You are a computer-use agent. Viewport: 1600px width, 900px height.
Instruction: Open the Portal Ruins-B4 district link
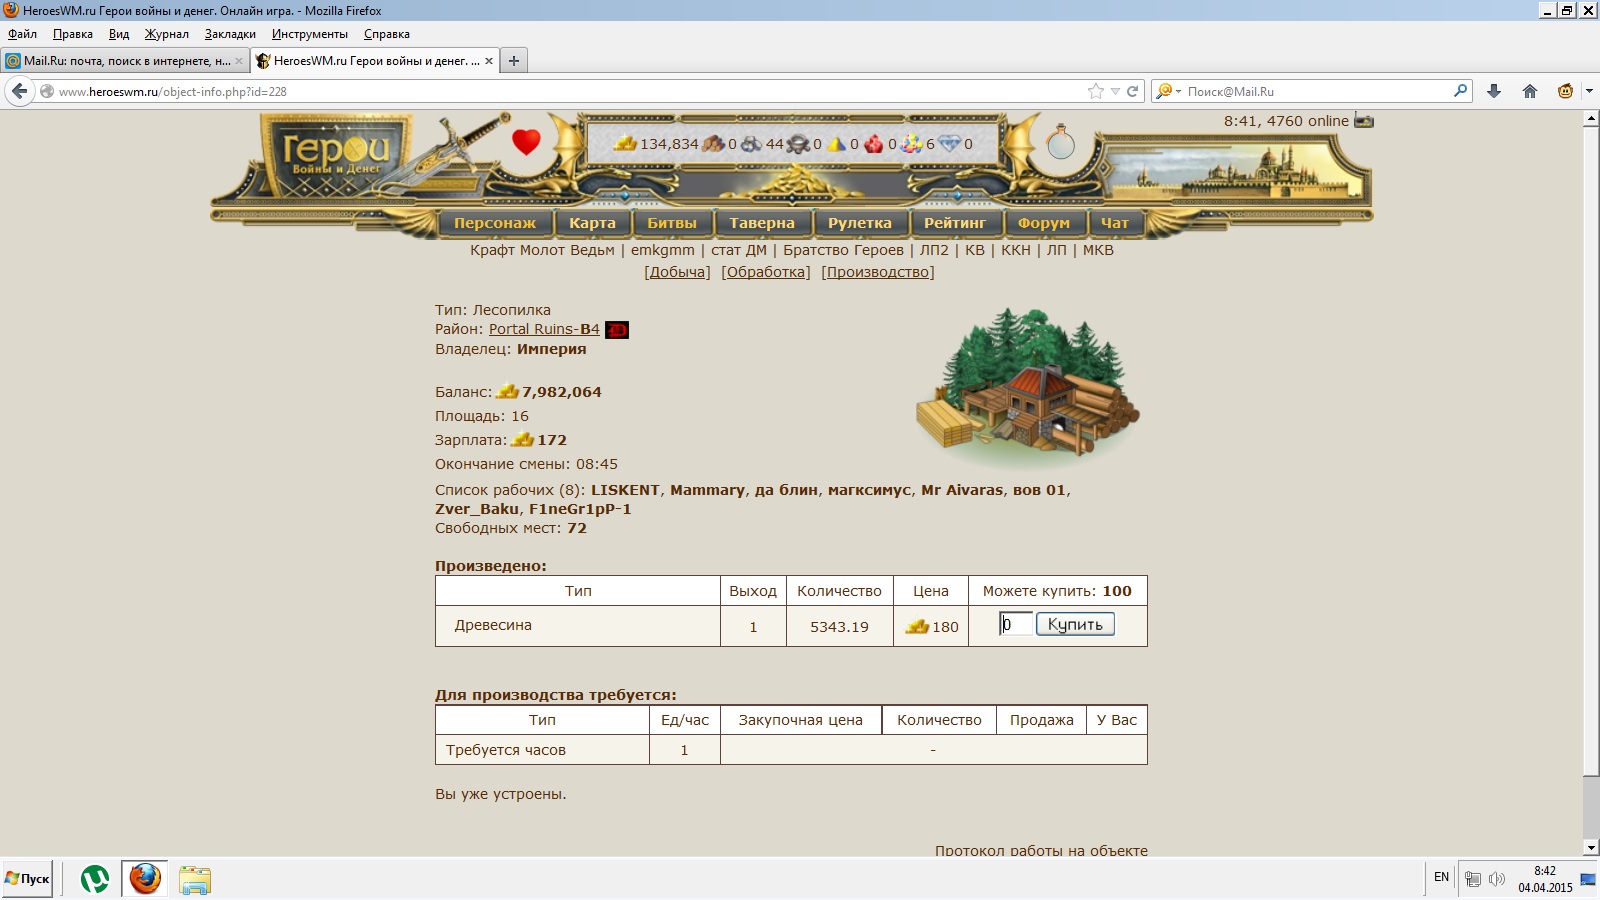click(544, 329)
